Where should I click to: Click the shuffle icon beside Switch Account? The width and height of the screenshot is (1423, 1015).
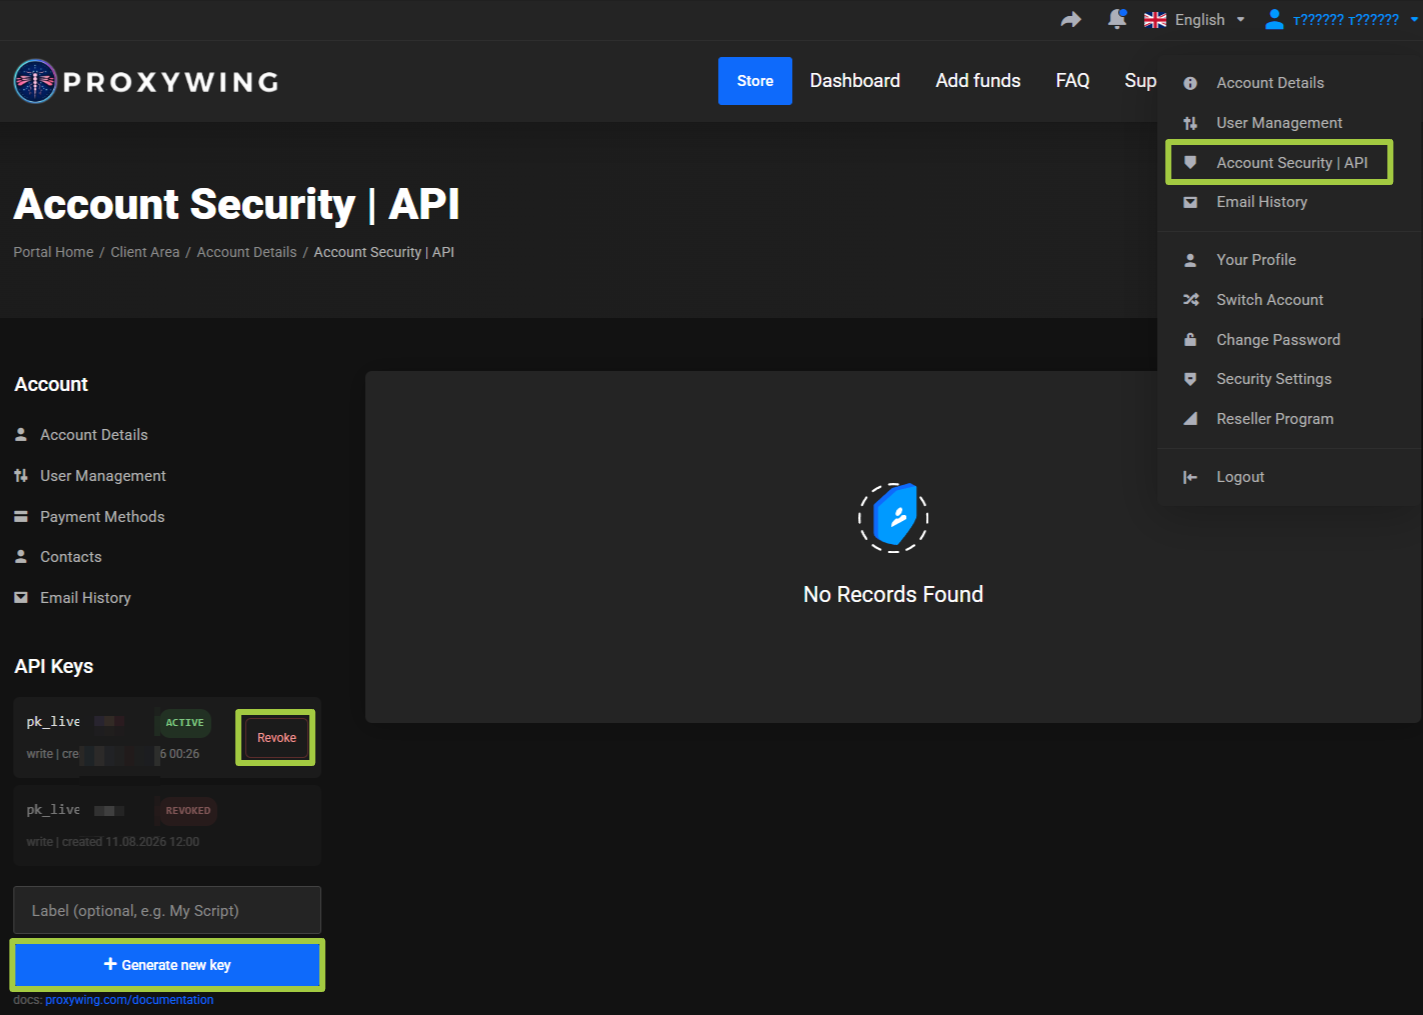point(1190,300)
